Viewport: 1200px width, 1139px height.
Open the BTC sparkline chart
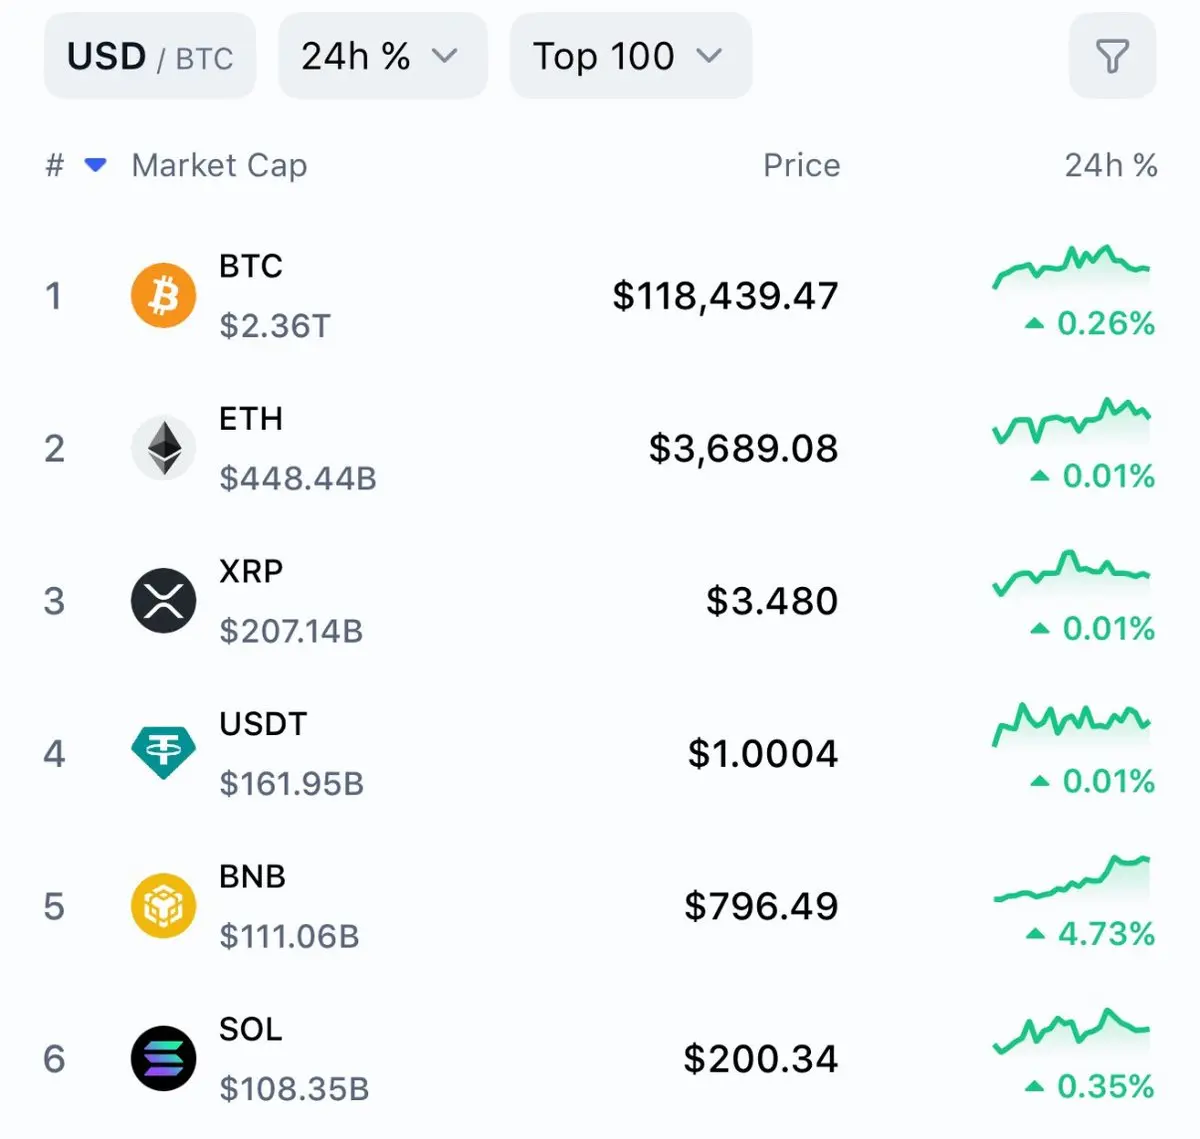click(x=1071, y=267)
